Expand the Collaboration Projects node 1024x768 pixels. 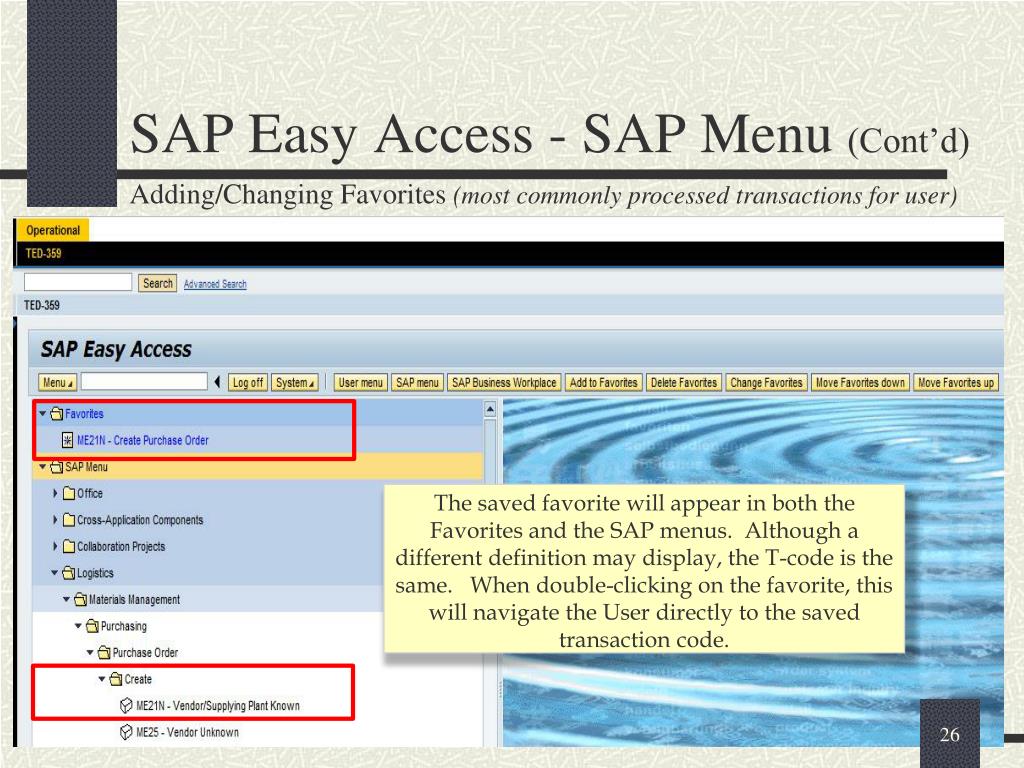click(55, 546)
